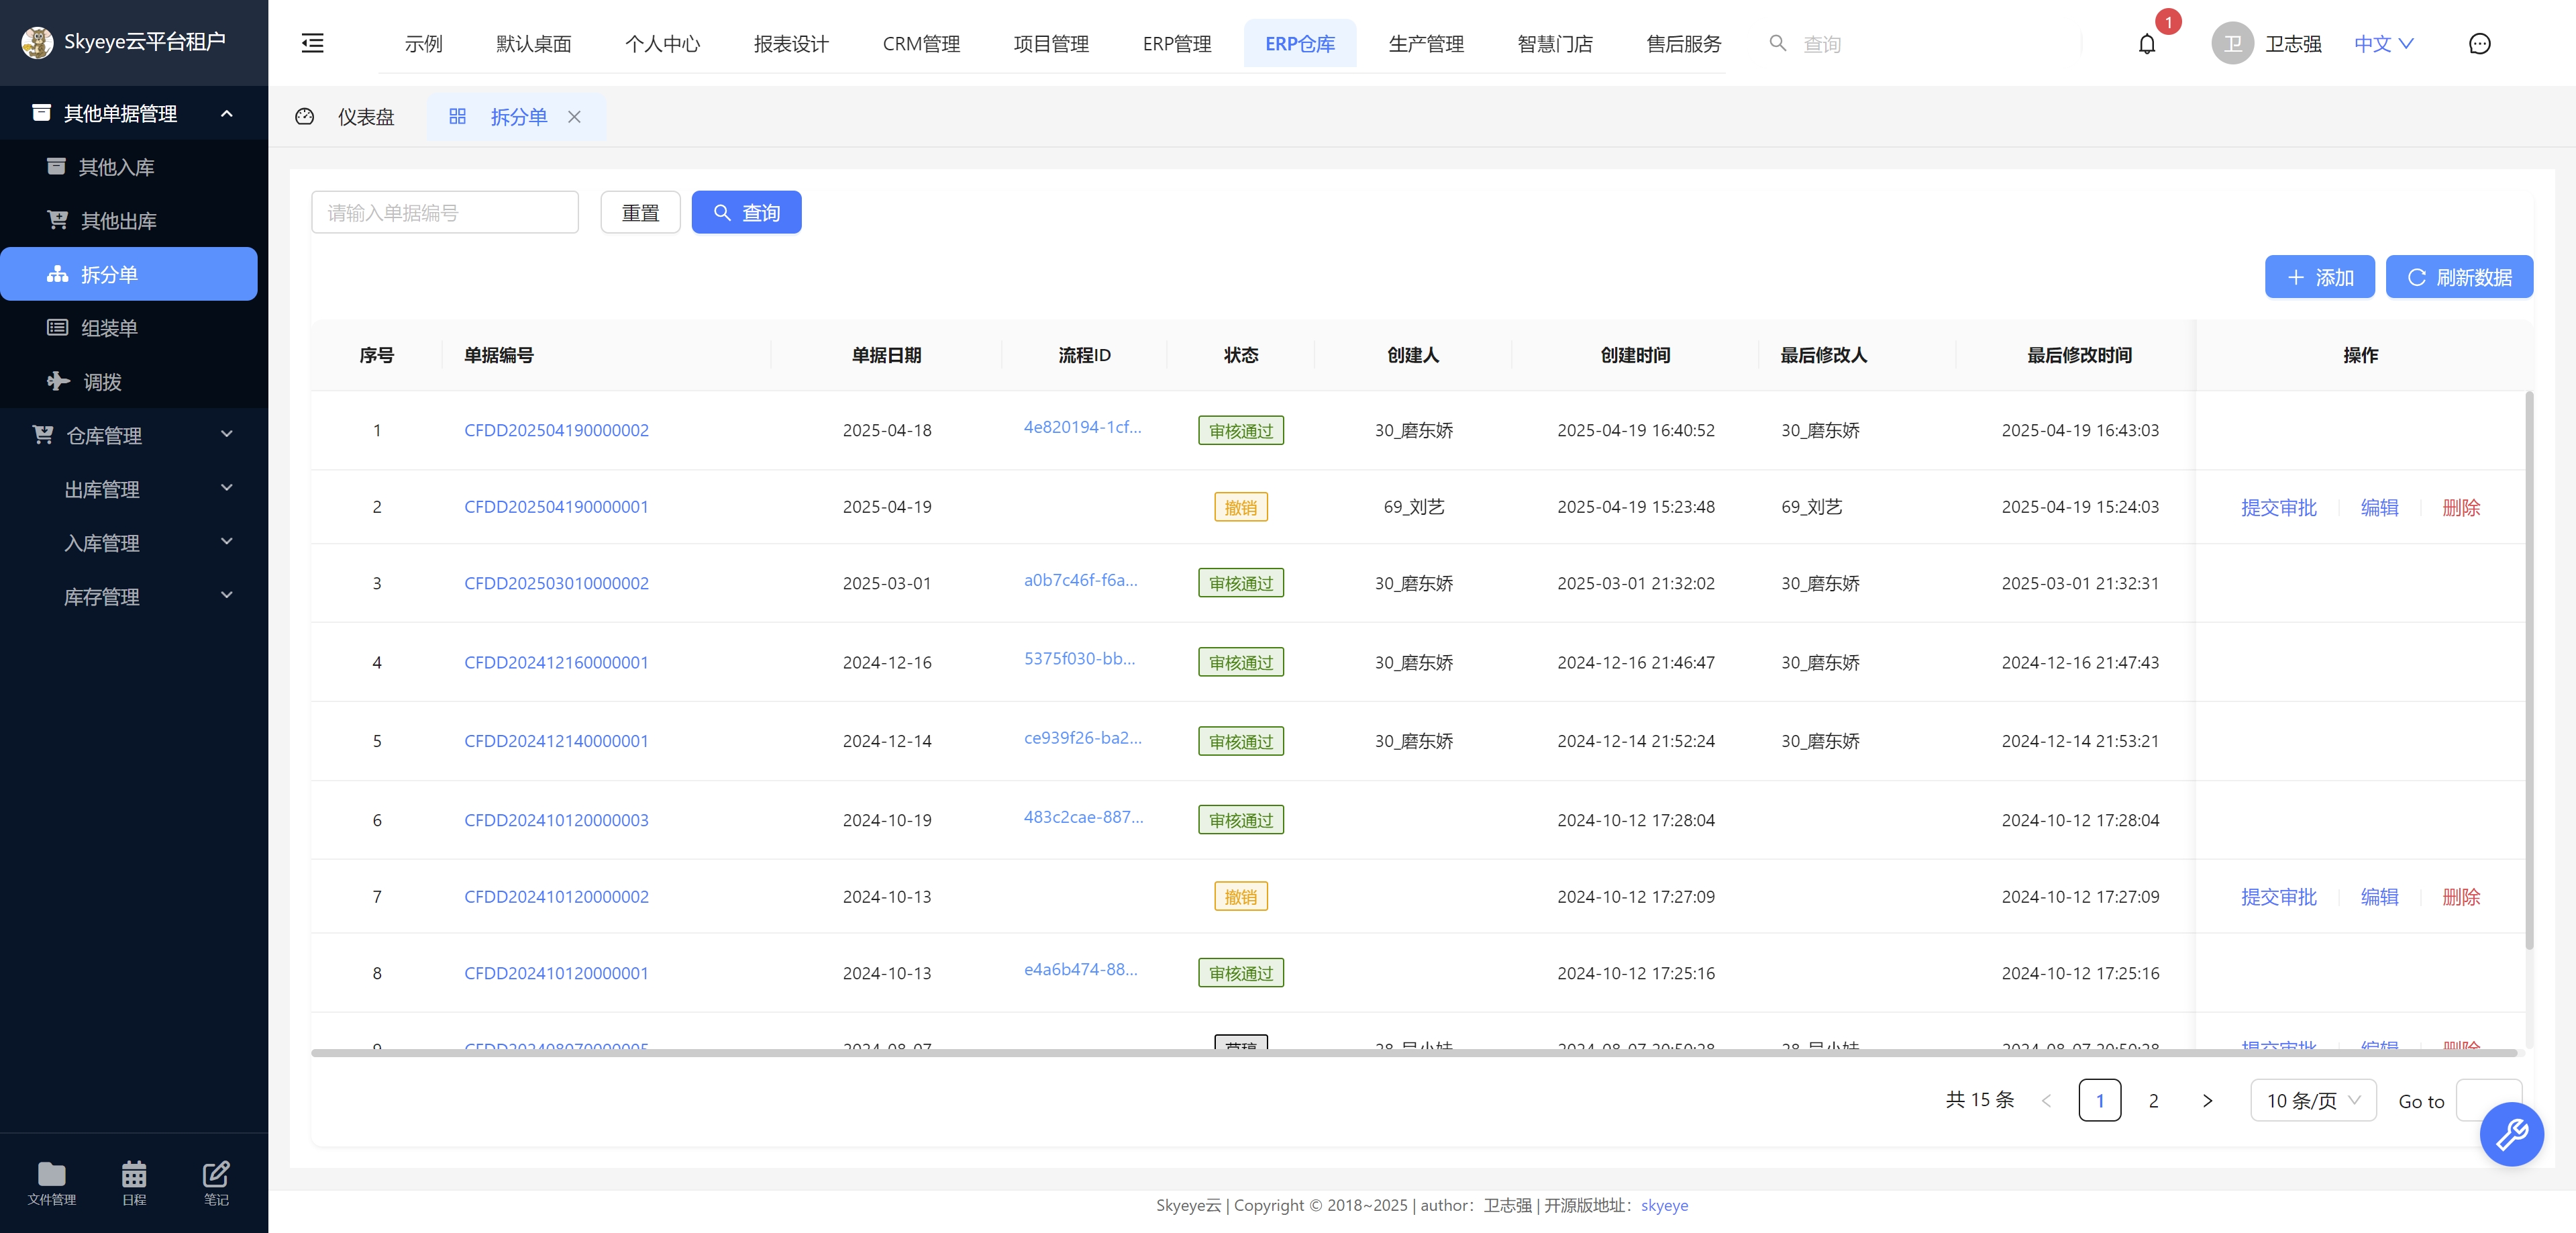Go to next page arrow

(x=2207, y=1101)
